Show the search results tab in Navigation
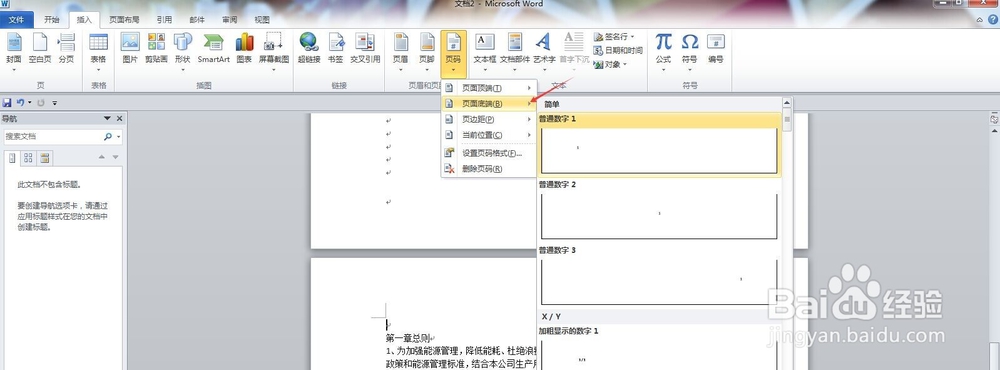This screenshot has height=370, width=1000. [x=45, y=158]
